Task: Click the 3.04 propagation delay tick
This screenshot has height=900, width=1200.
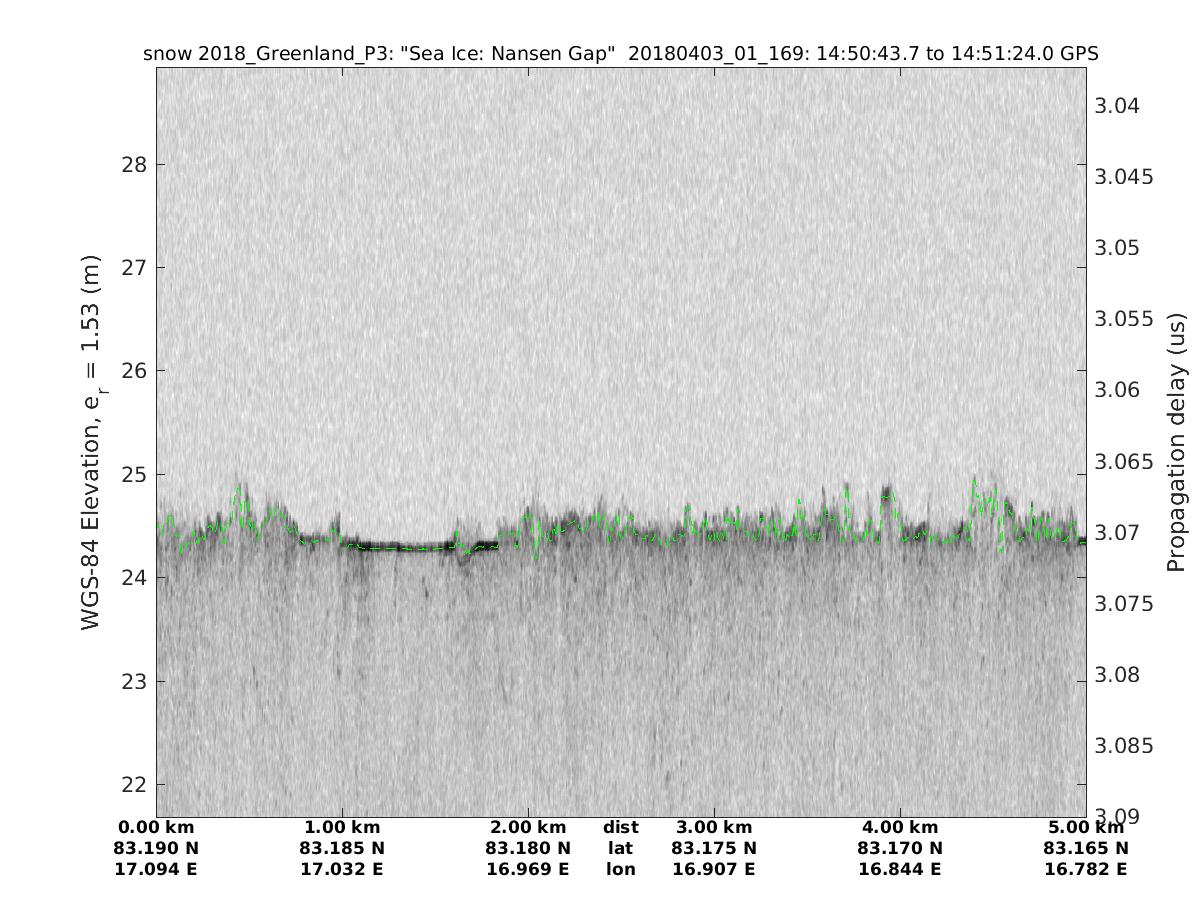Action: point(1120,106)
